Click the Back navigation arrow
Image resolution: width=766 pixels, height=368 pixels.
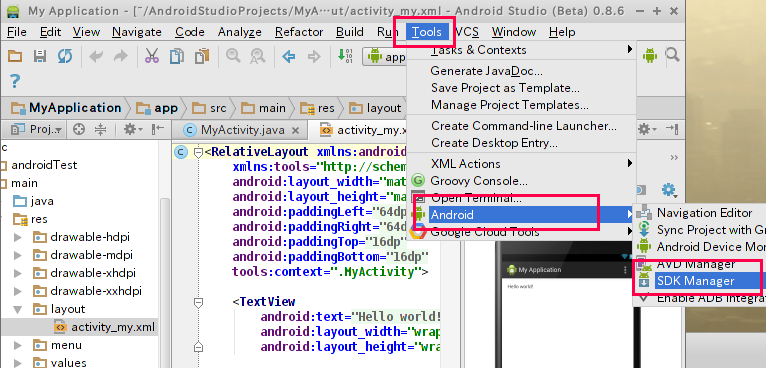pyautogui.click(x=289, y=57)
